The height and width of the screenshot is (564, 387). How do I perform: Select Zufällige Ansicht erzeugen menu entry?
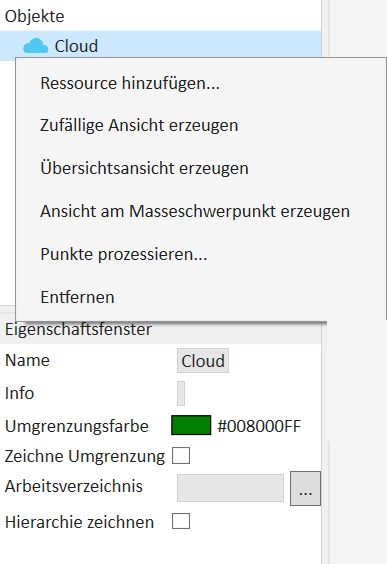(x=139, y=126)
